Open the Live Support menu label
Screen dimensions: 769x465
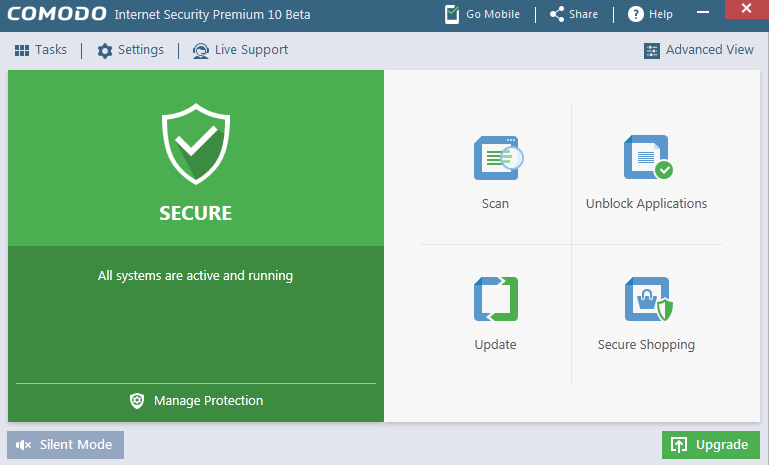coord(251,50)
